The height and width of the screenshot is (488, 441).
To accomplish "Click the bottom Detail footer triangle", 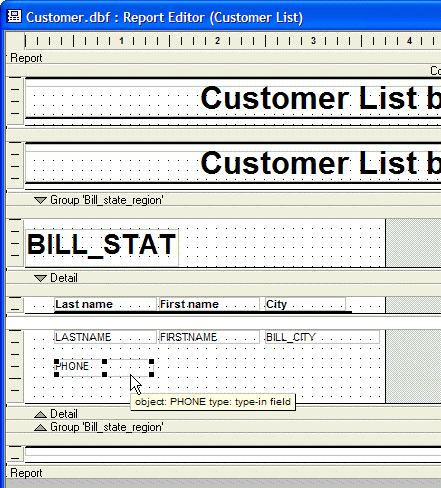I will pyautogui.click(x=40, y=414).
